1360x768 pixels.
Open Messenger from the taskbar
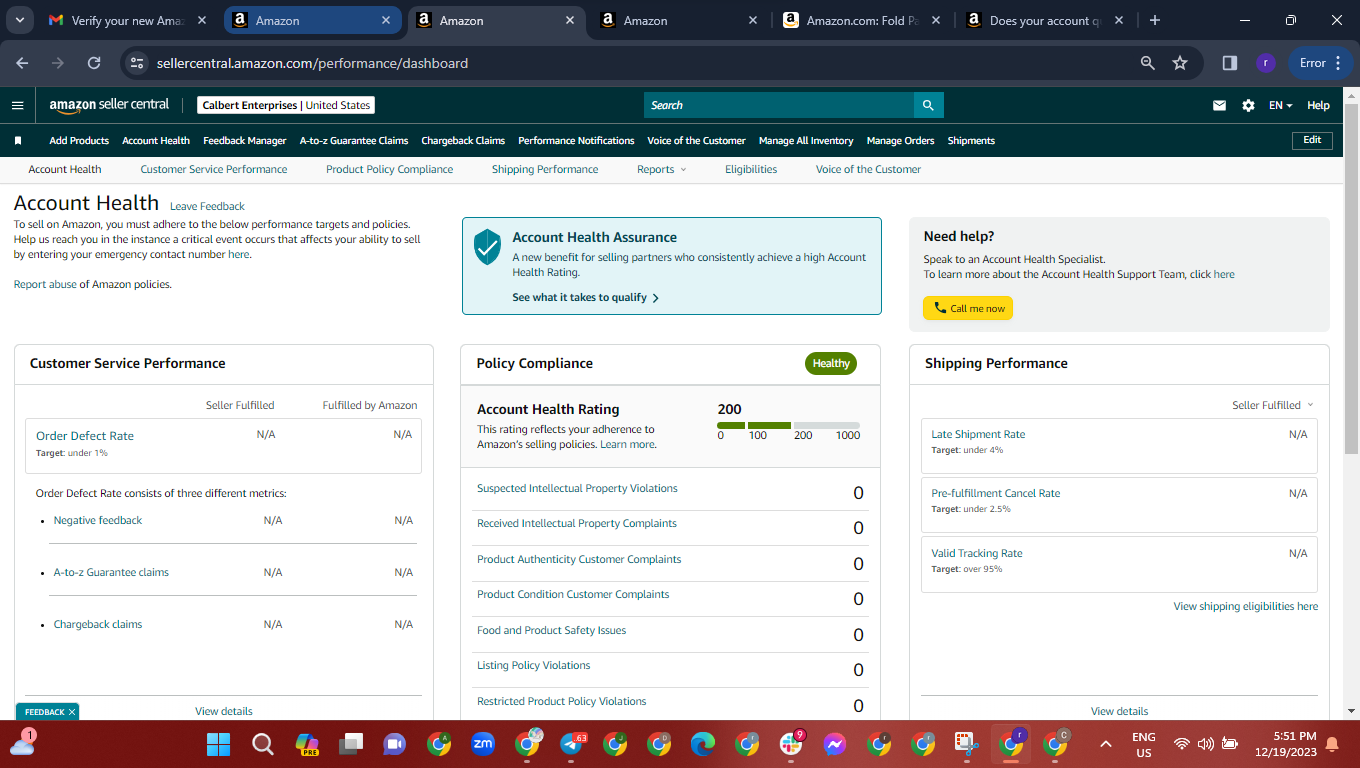click(x=835, y=744)
